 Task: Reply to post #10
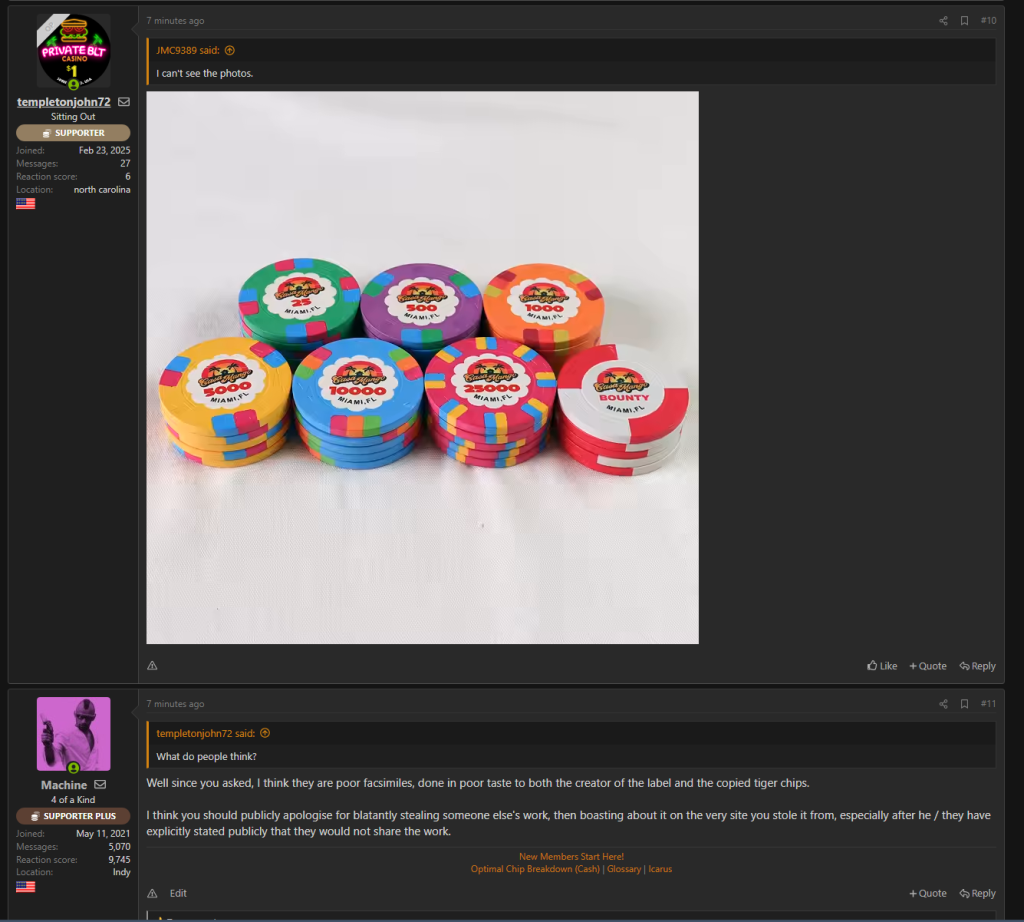click(x=978, y=666)
